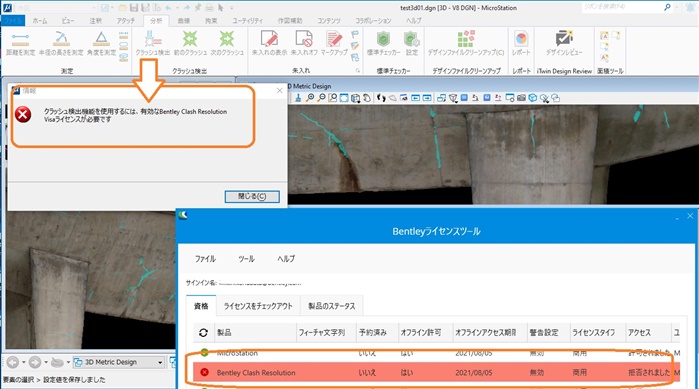The image size is (699, 389).
Task: Open the File (ファイル) menu in license tool
Action: (x=205, y=259)
